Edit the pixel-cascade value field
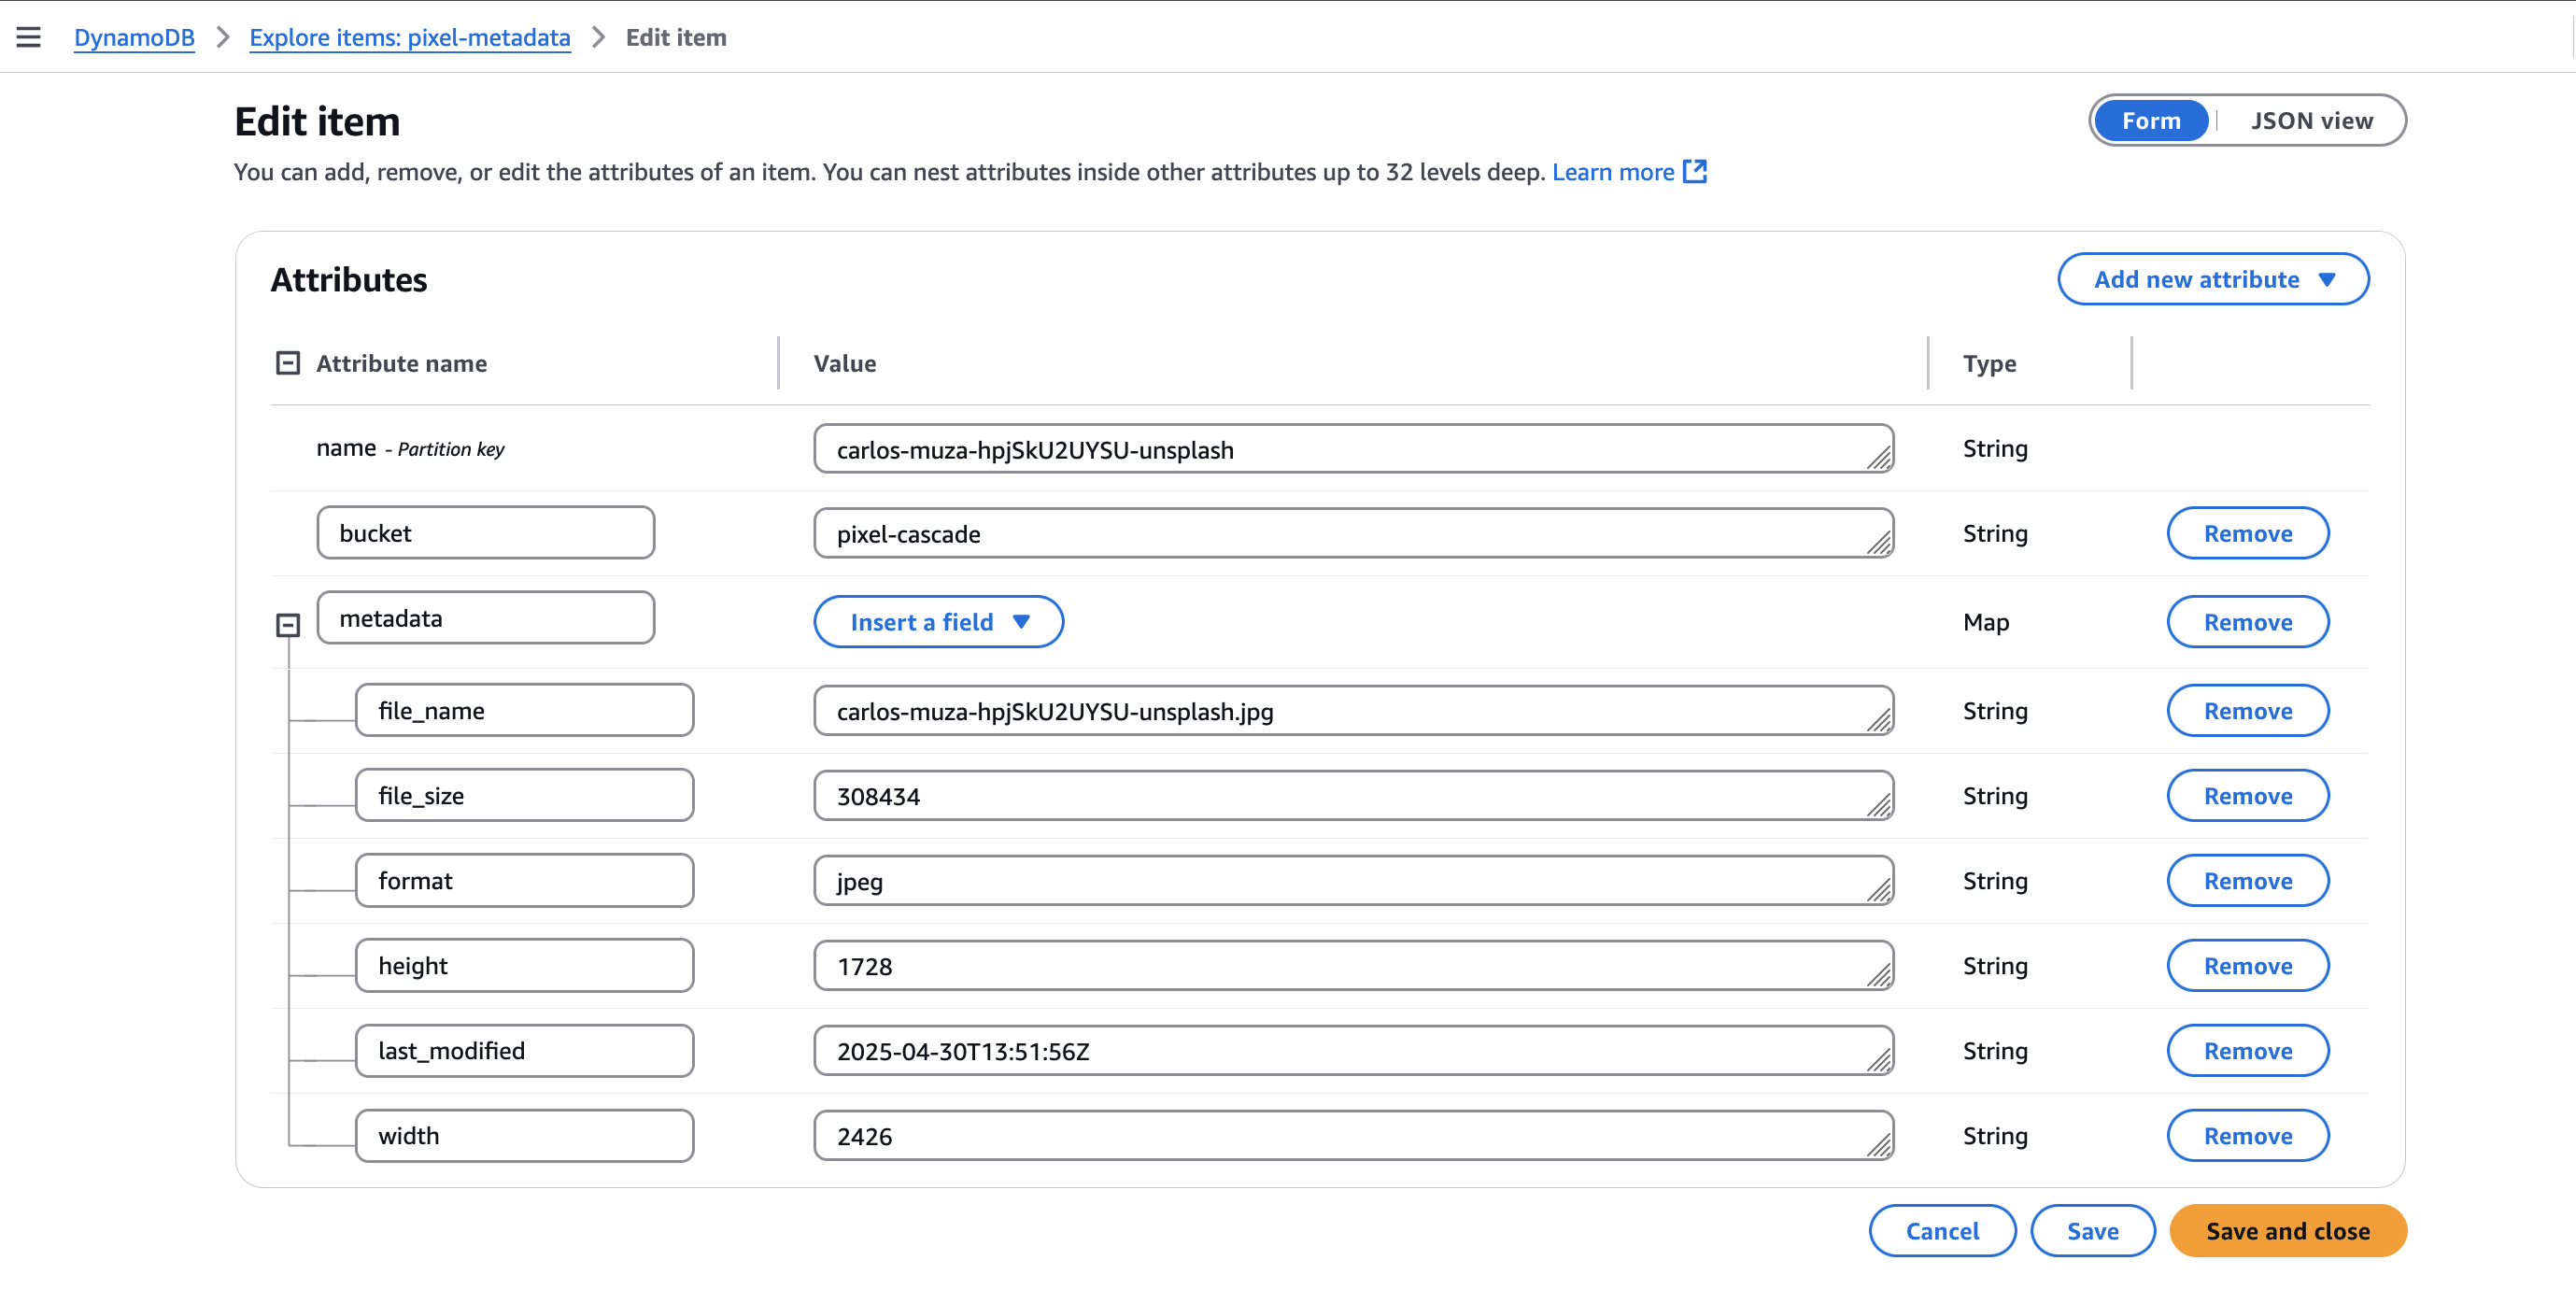This screenshot has width=2576, height=1289. [x=1354, y=533]
